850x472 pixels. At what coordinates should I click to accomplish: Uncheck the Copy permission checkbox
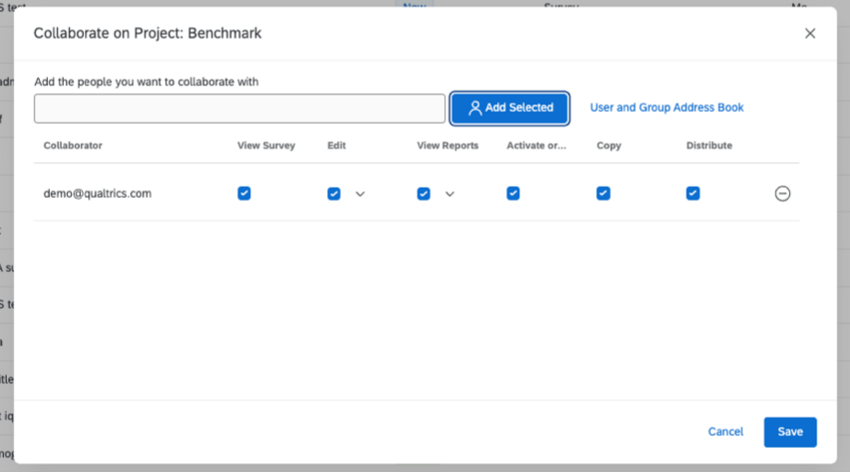(x=603, y=194)
